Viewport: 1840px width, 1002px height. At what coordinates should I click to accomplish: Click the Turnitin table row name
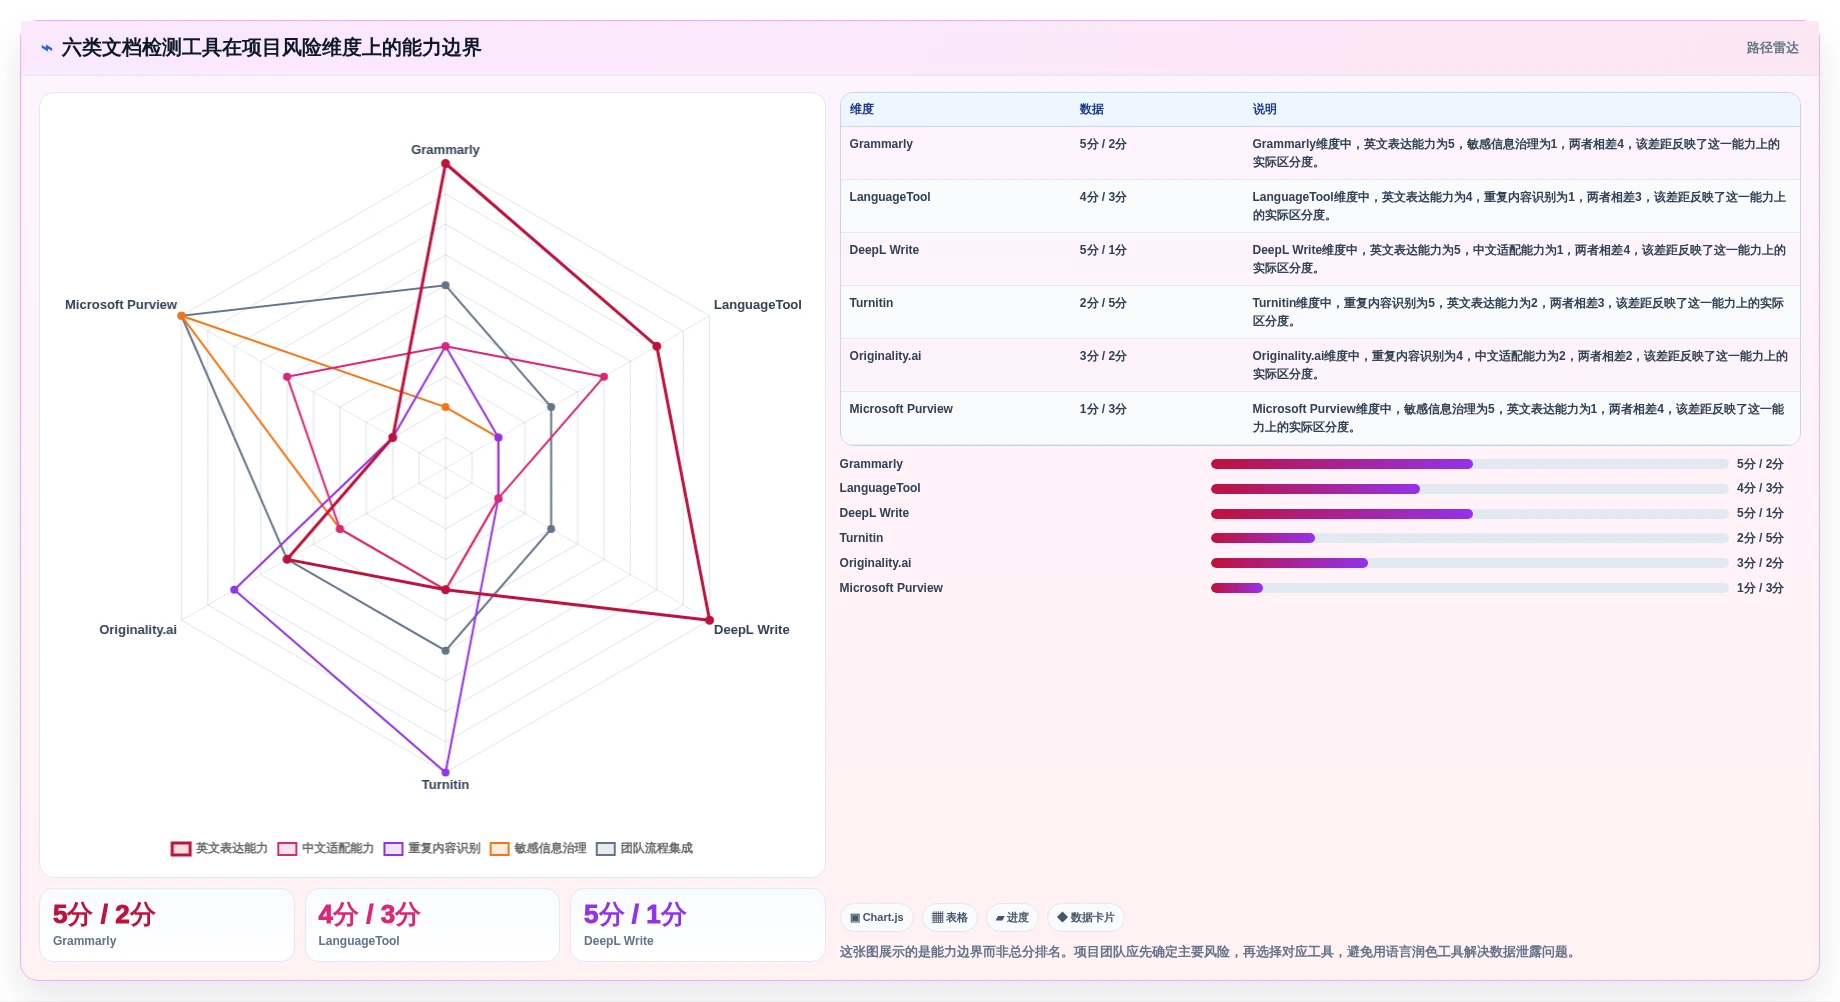[x=871, y=303]
